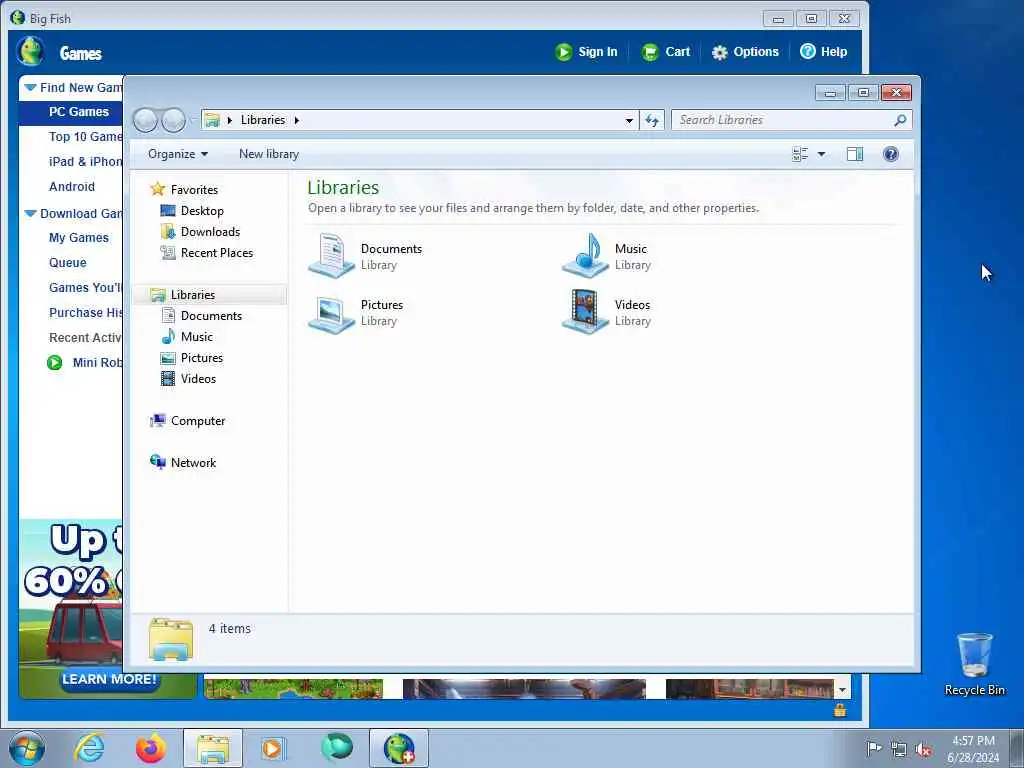1024x768 pixels.
Task: Click LEARN MORE on sale banner
Action: (109, 679)
